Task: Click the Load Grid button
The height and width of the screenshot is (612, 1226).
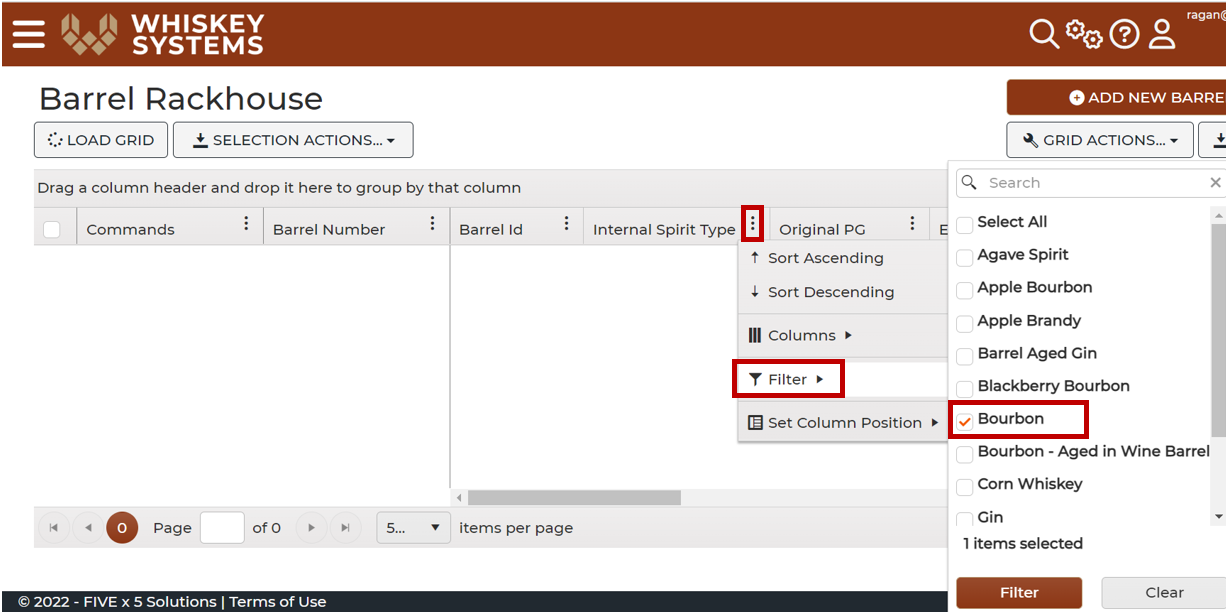Action: (x=100, y=140)
